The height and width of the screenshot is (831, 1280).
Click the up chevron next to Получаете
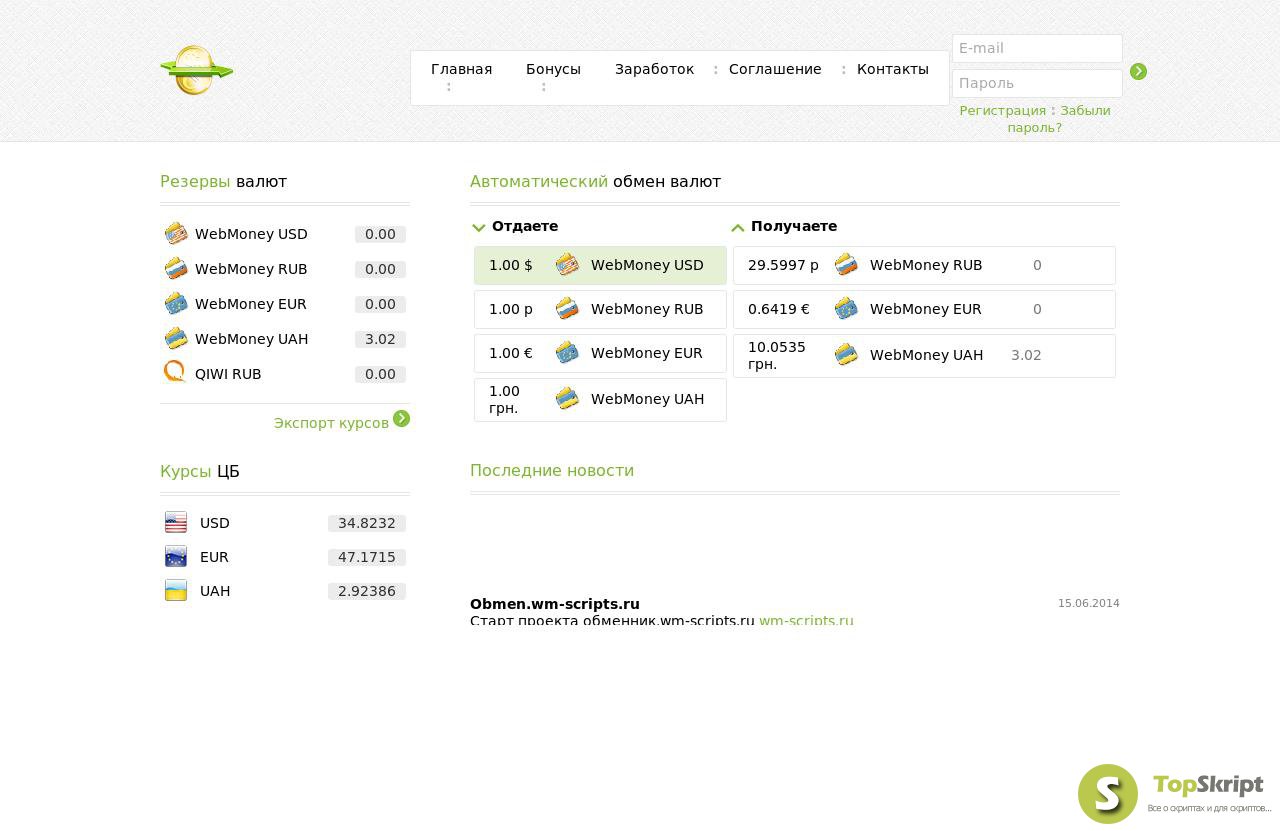point(738,227)
